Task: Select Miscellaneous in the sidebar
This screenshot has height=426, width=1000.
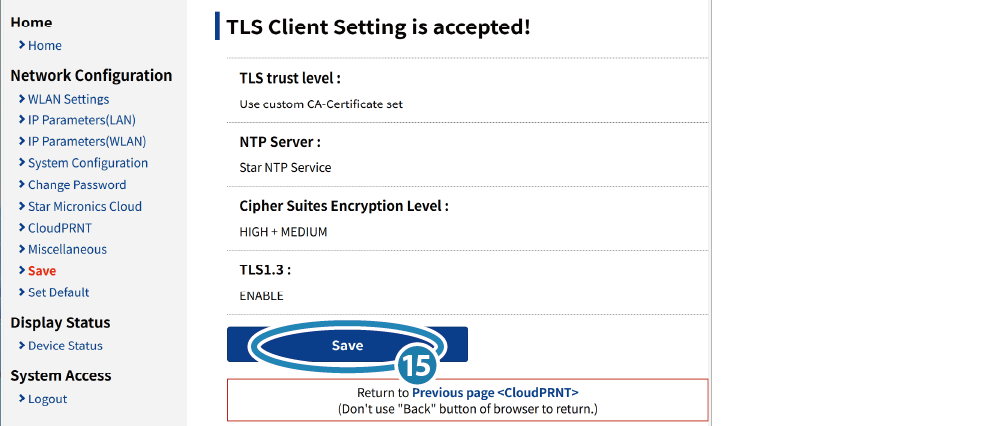Action: [68, 249]
